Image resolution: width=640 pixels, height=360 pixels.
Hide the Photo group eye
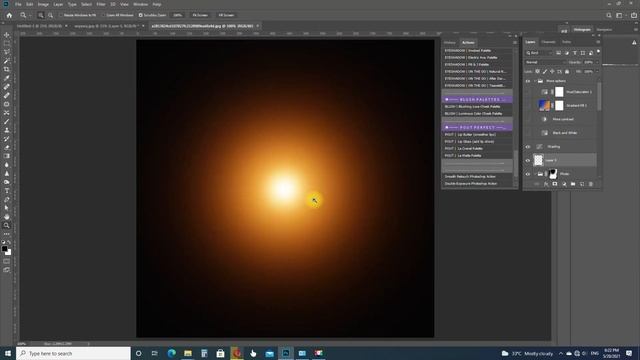[x=528, y=174]
